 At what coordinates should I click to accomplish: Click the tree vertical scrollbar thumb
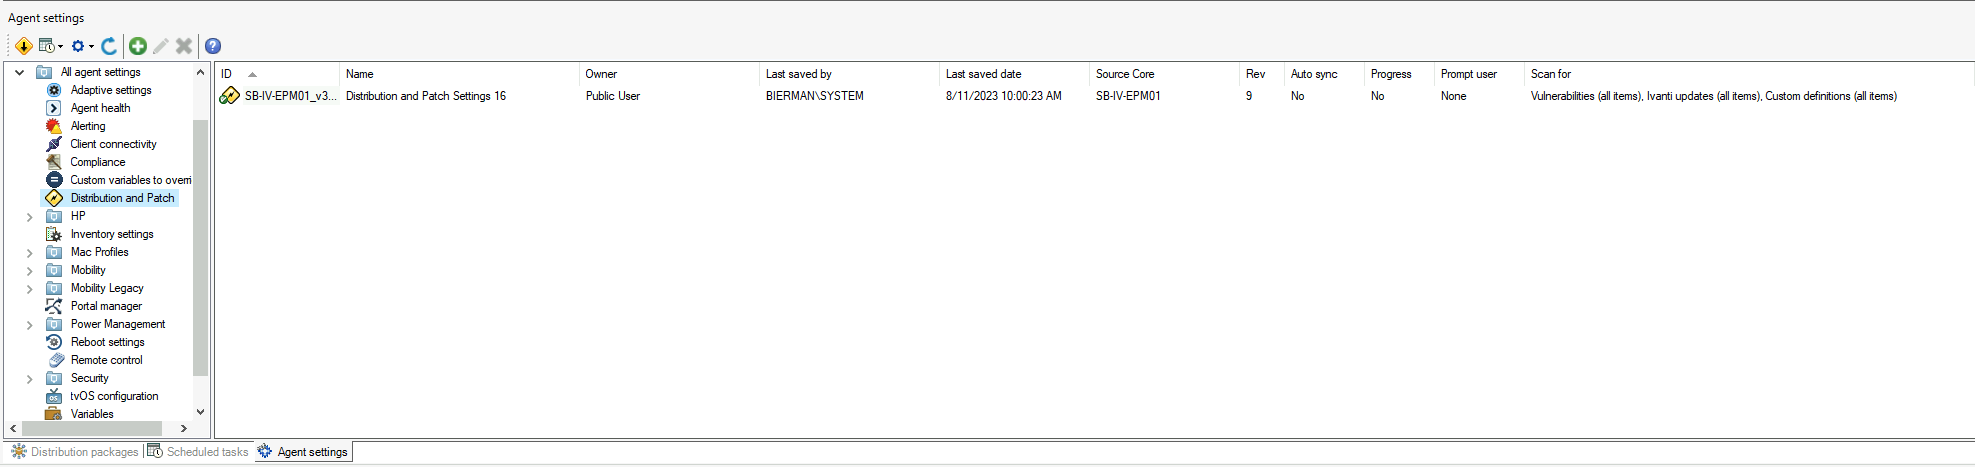click(200, 248)
